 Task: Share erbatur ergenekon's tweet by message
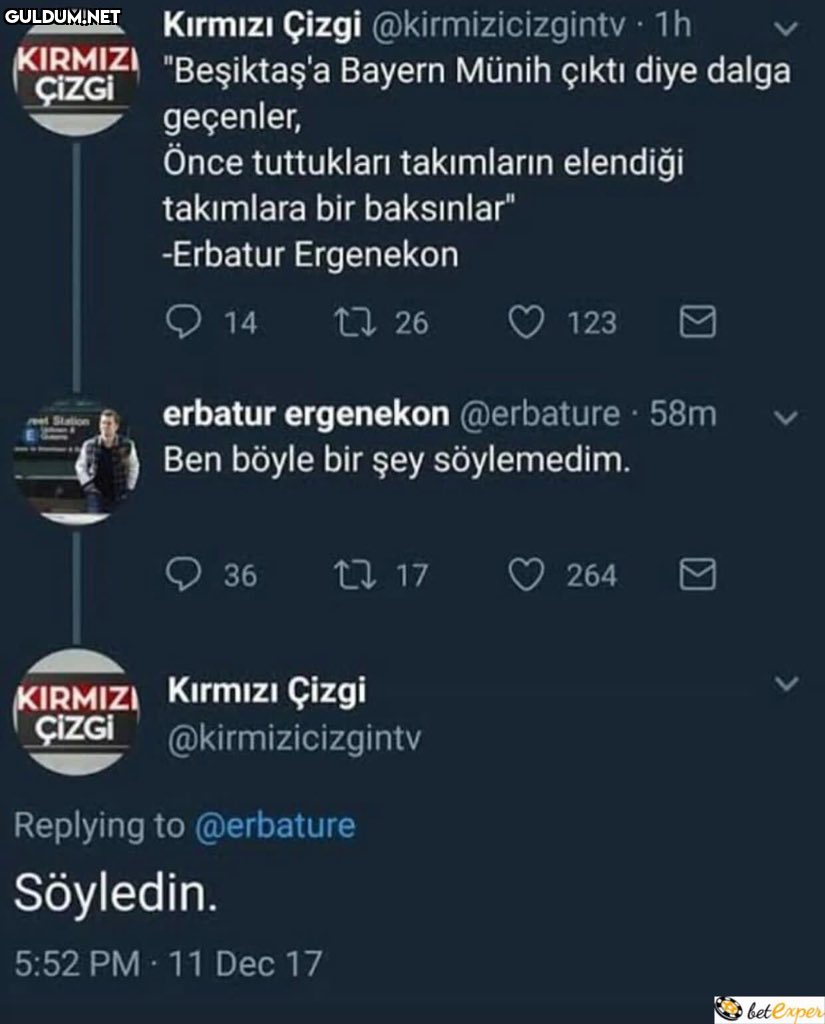(697, 574)
